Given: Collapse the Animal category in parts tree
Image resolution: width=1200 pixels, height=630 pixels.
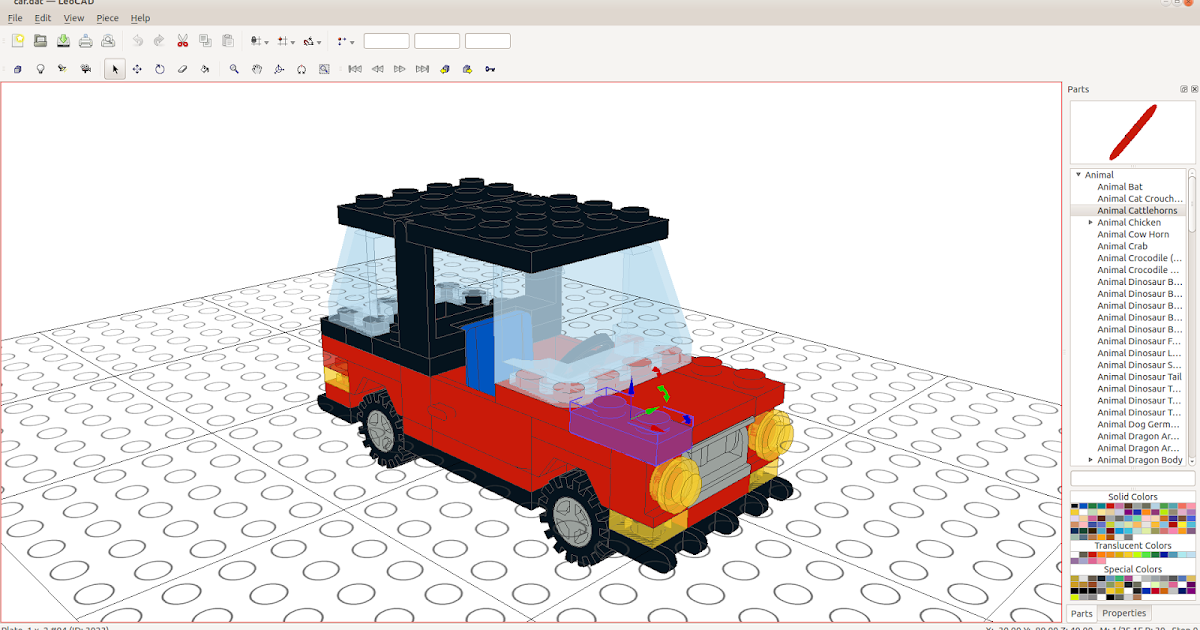Looking at the screenshot, I should pyautogui.click(x=1078, y=175).
